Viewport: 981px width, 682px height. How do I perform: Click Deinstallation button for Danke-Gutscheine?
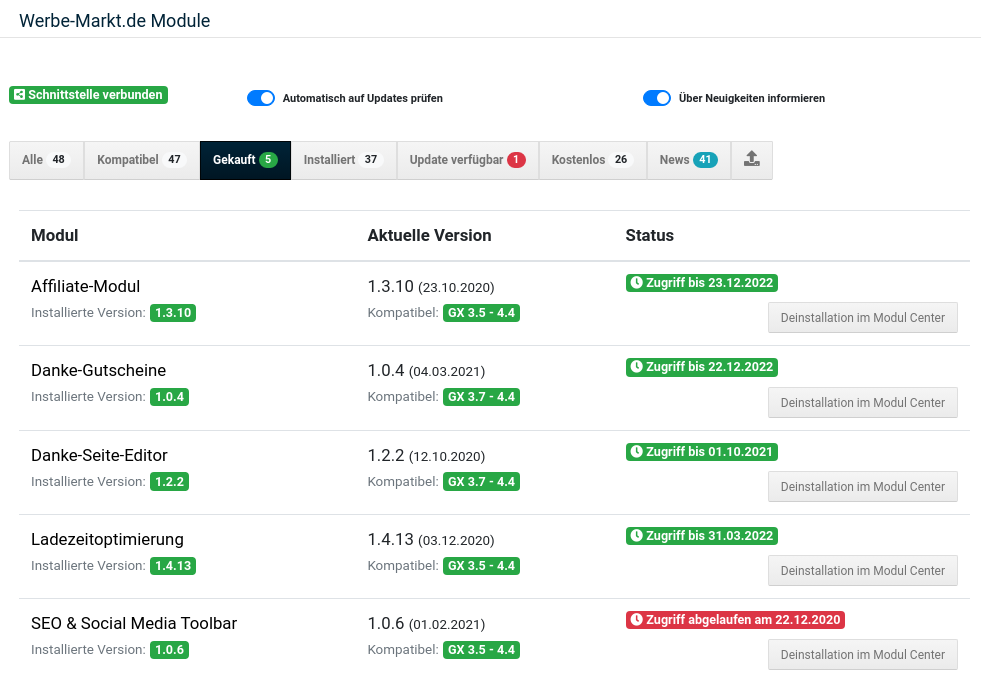[x=862, y=402]
